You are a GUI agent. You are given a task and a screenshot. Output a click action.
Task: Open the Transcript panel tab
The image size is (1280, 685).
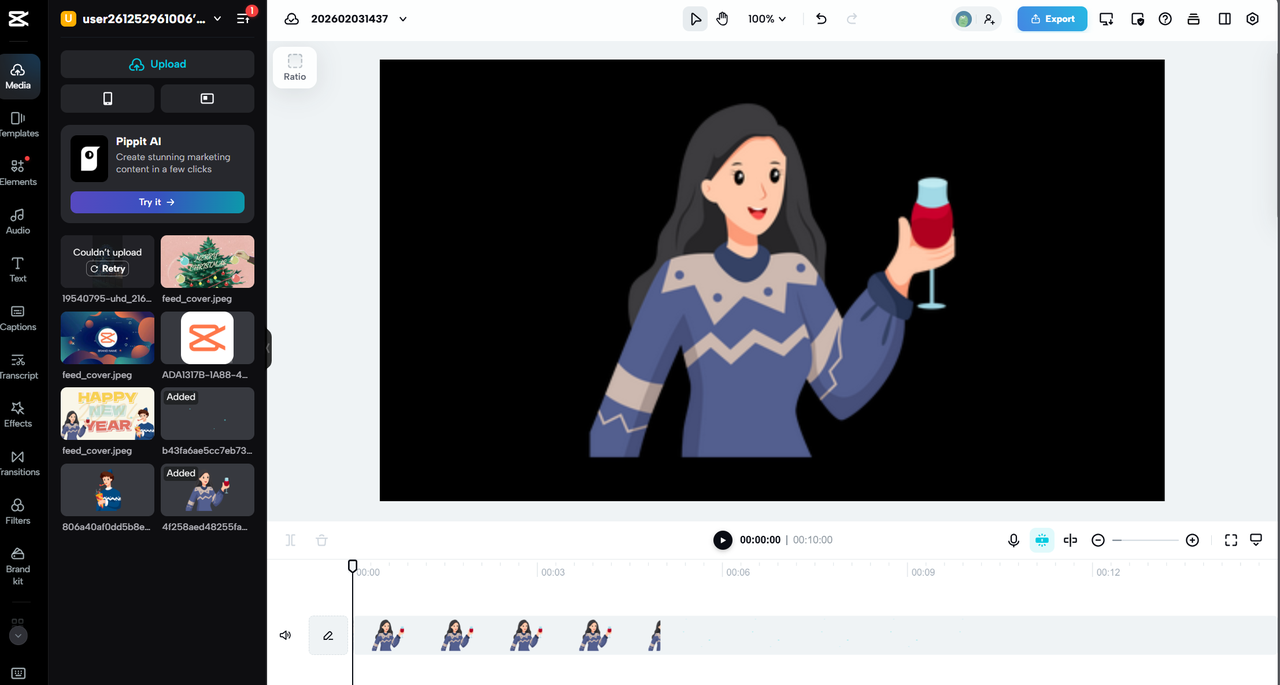pos(17,366)
